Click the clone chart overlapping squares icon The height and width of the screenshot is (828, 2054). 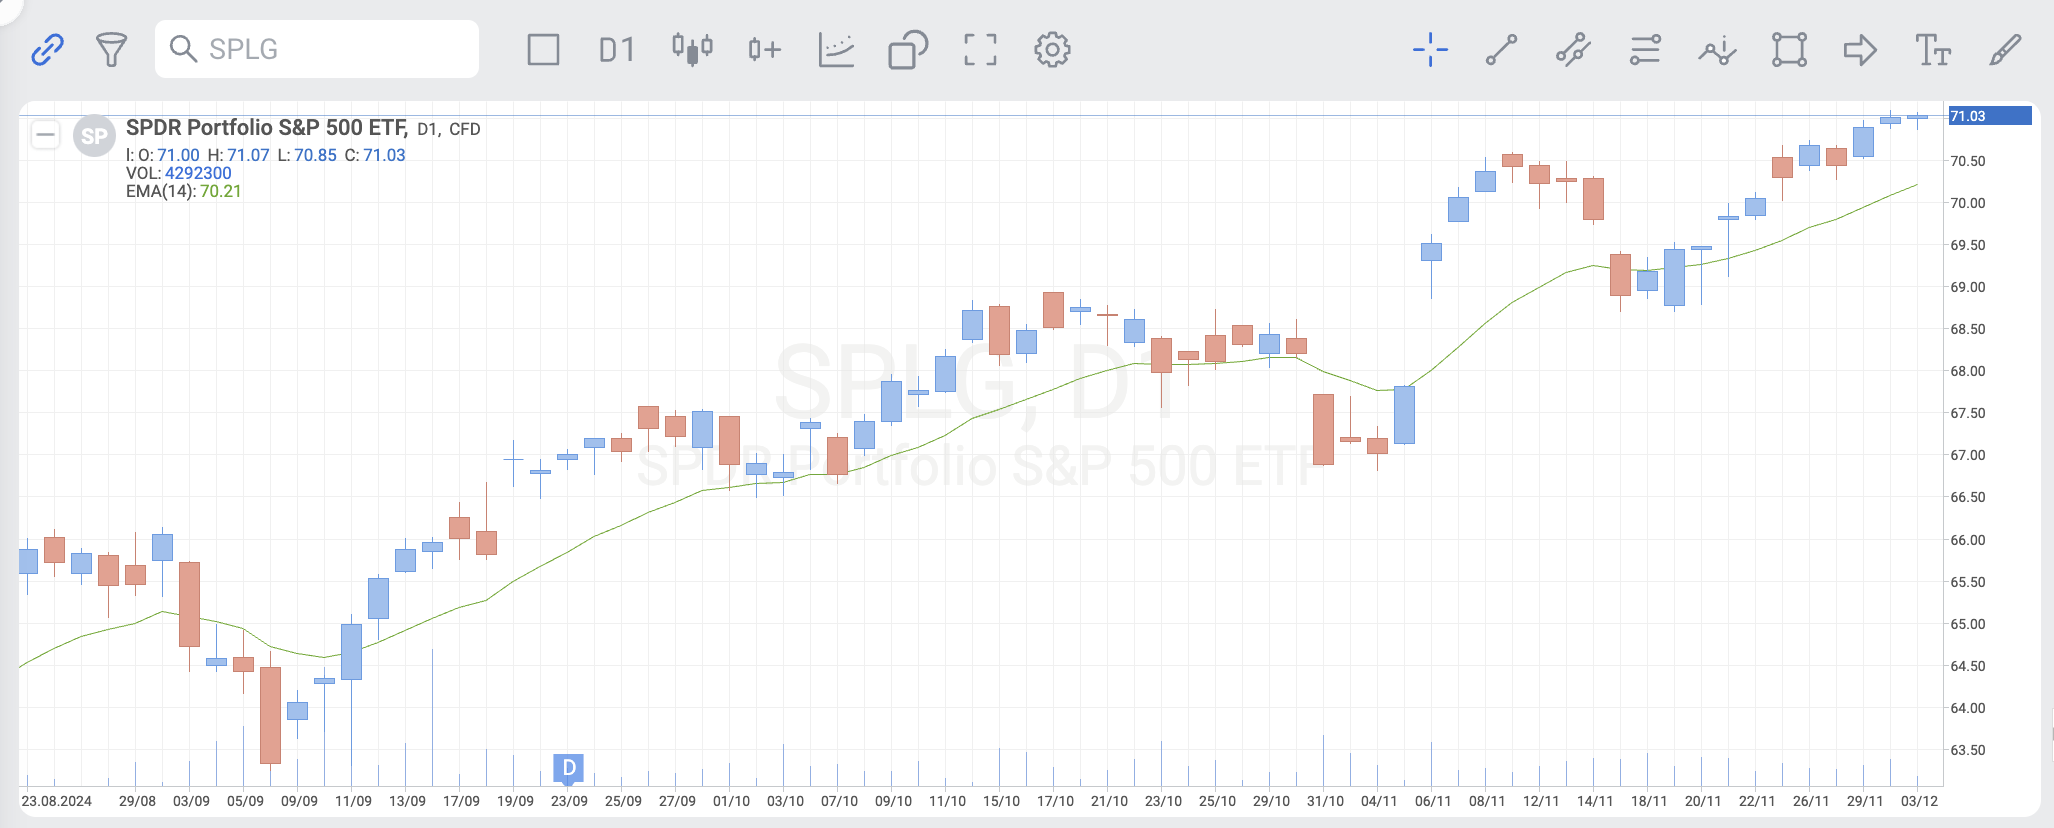908,49
